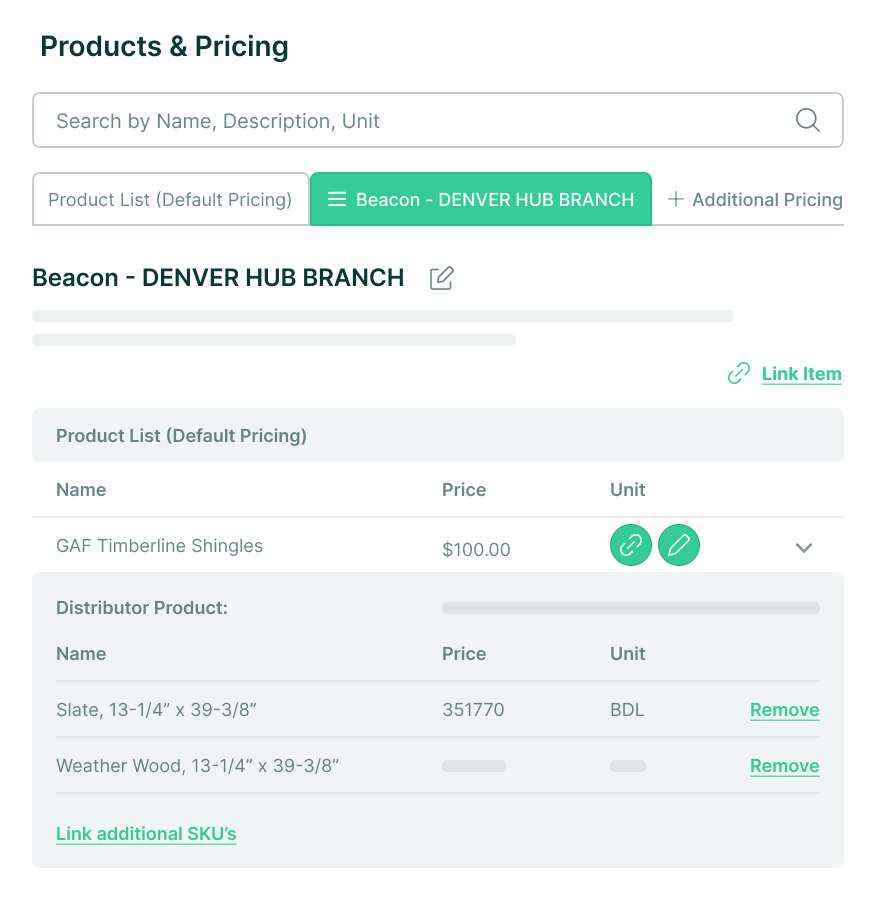Click the $100.00 price value
876x900 pixels.
[476, 549]
